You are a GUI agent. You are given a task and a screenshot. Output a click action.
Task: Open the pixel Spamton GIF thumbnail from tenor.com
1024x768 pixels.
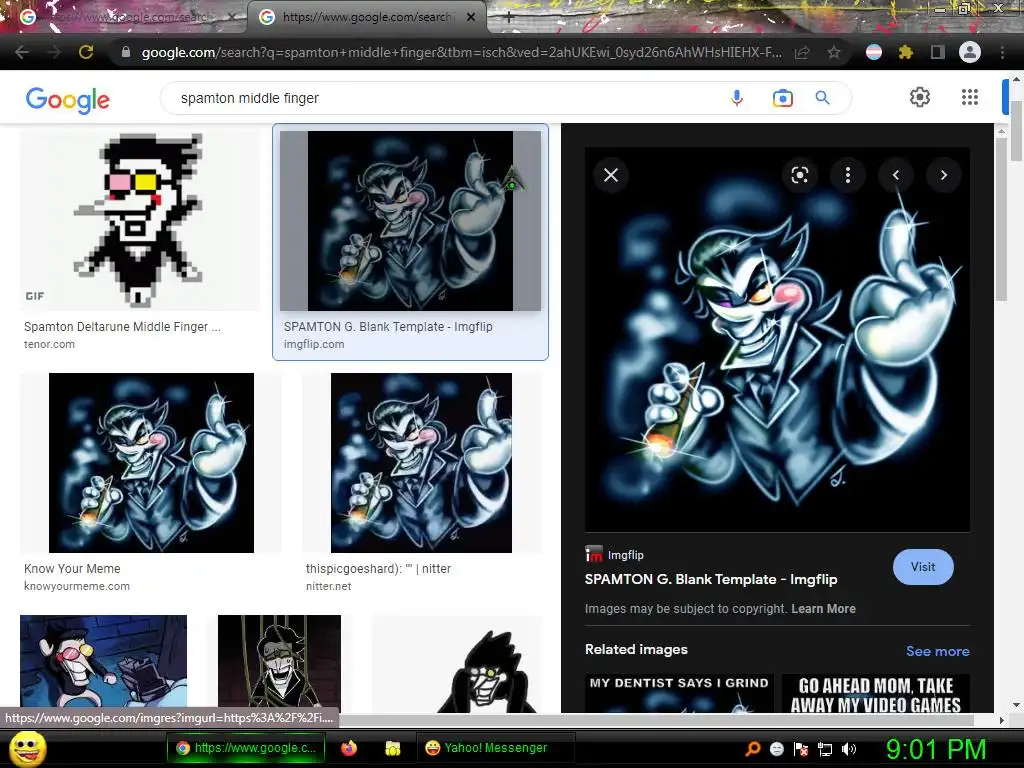pos(139,220)
